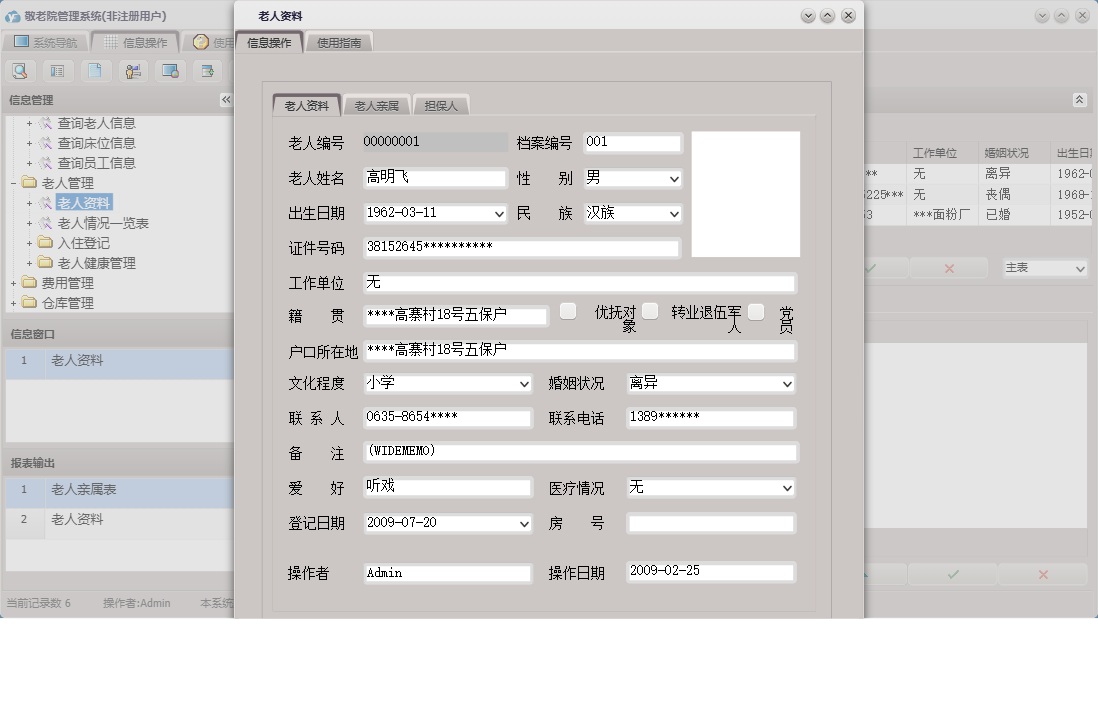Select the search/preview toolbar icon

click(20, 71)
